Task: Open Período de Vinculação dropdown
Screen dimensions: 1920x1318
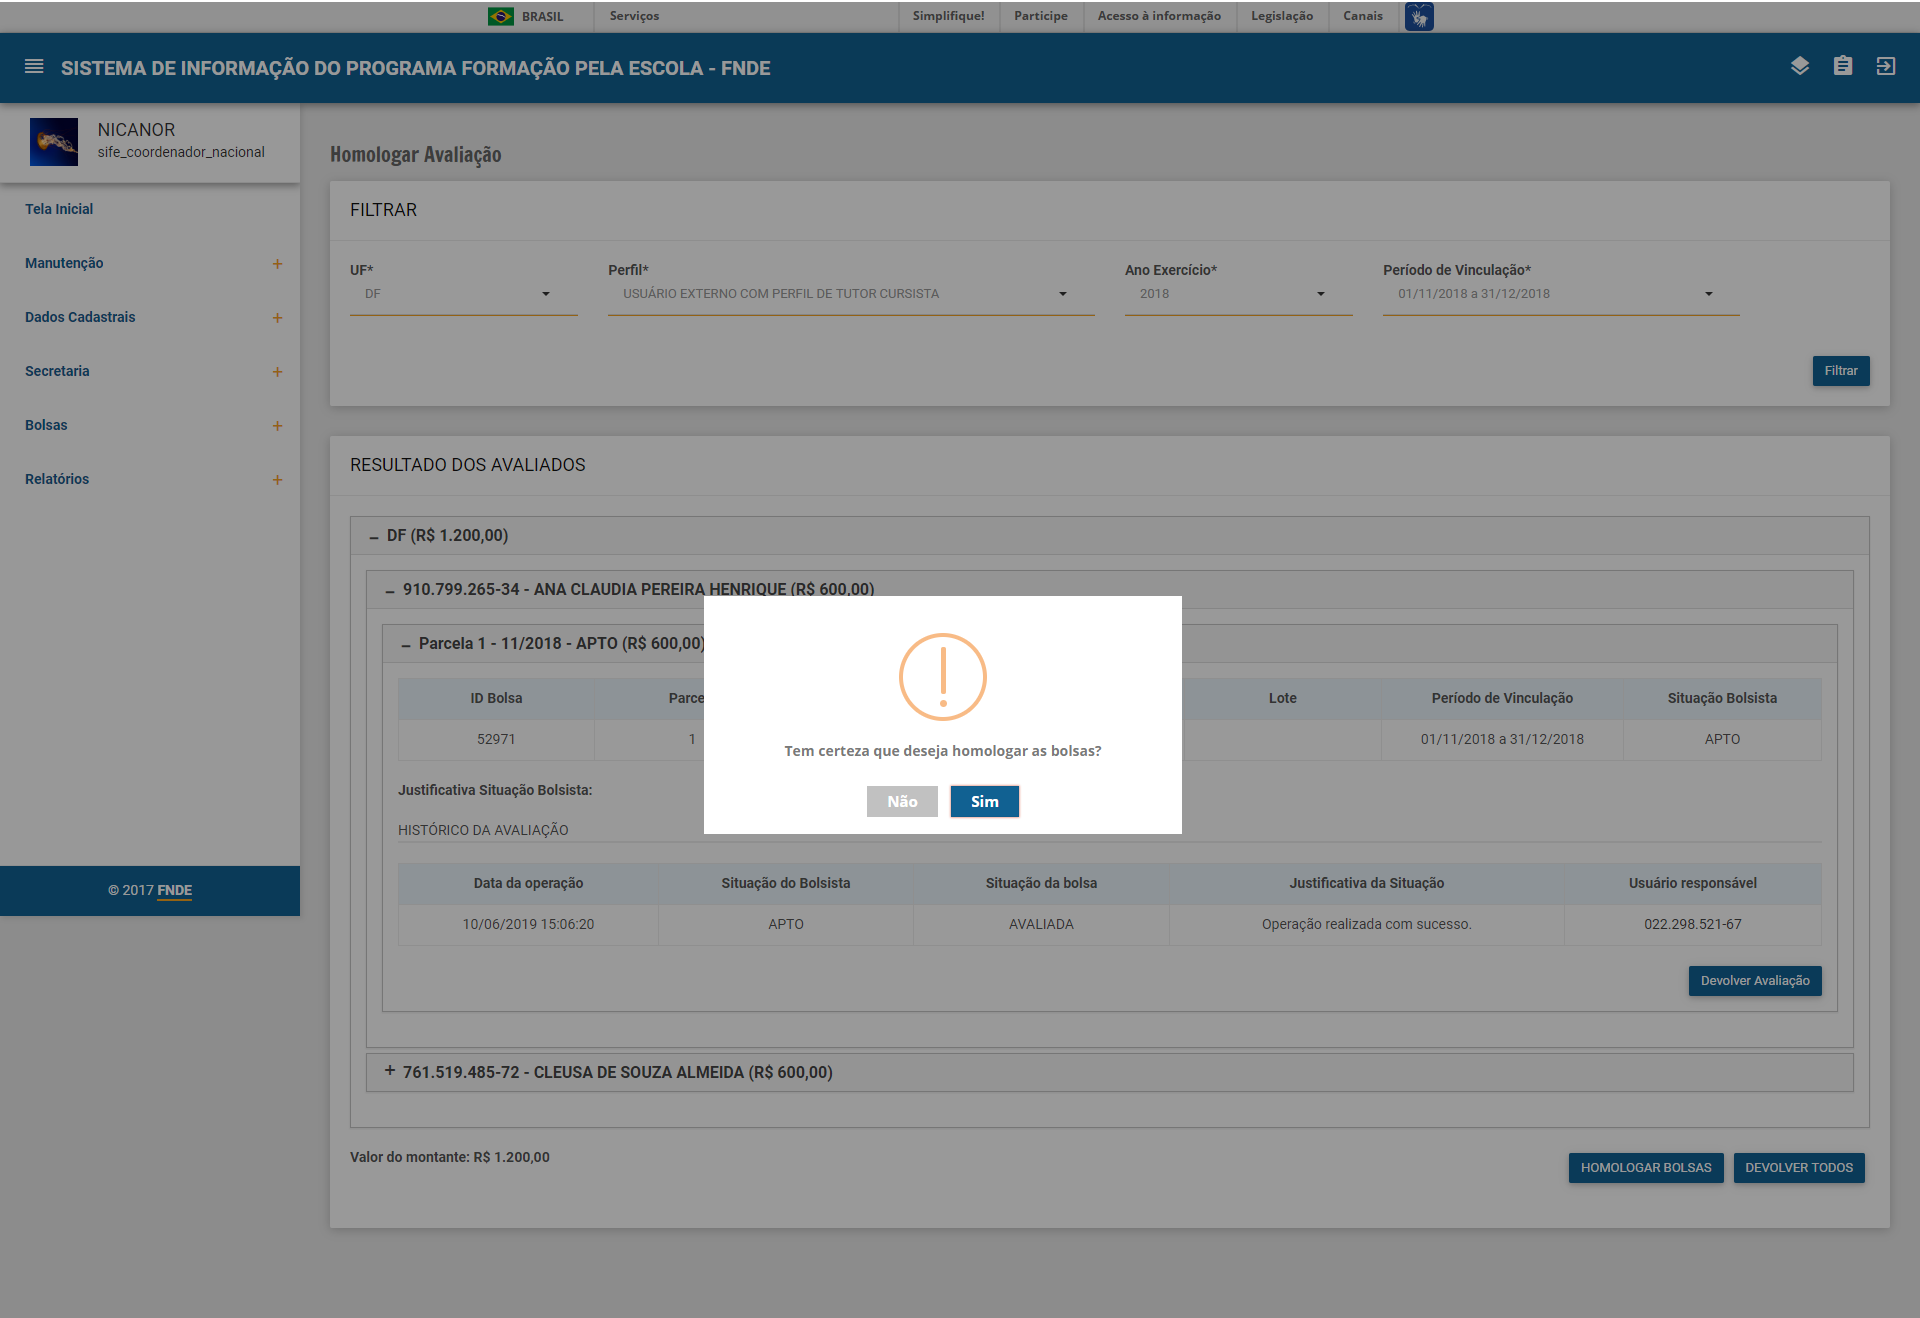Action: coord(1560,294)
